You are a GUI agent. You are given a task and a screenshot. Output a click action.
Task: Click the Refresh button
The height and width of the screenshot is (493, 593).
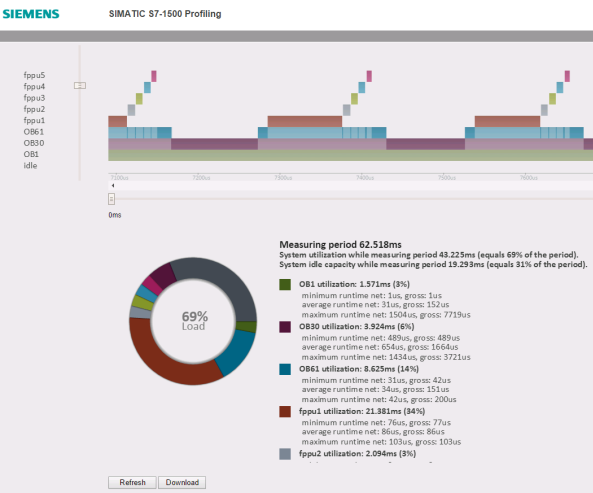[x=132, y=482]
